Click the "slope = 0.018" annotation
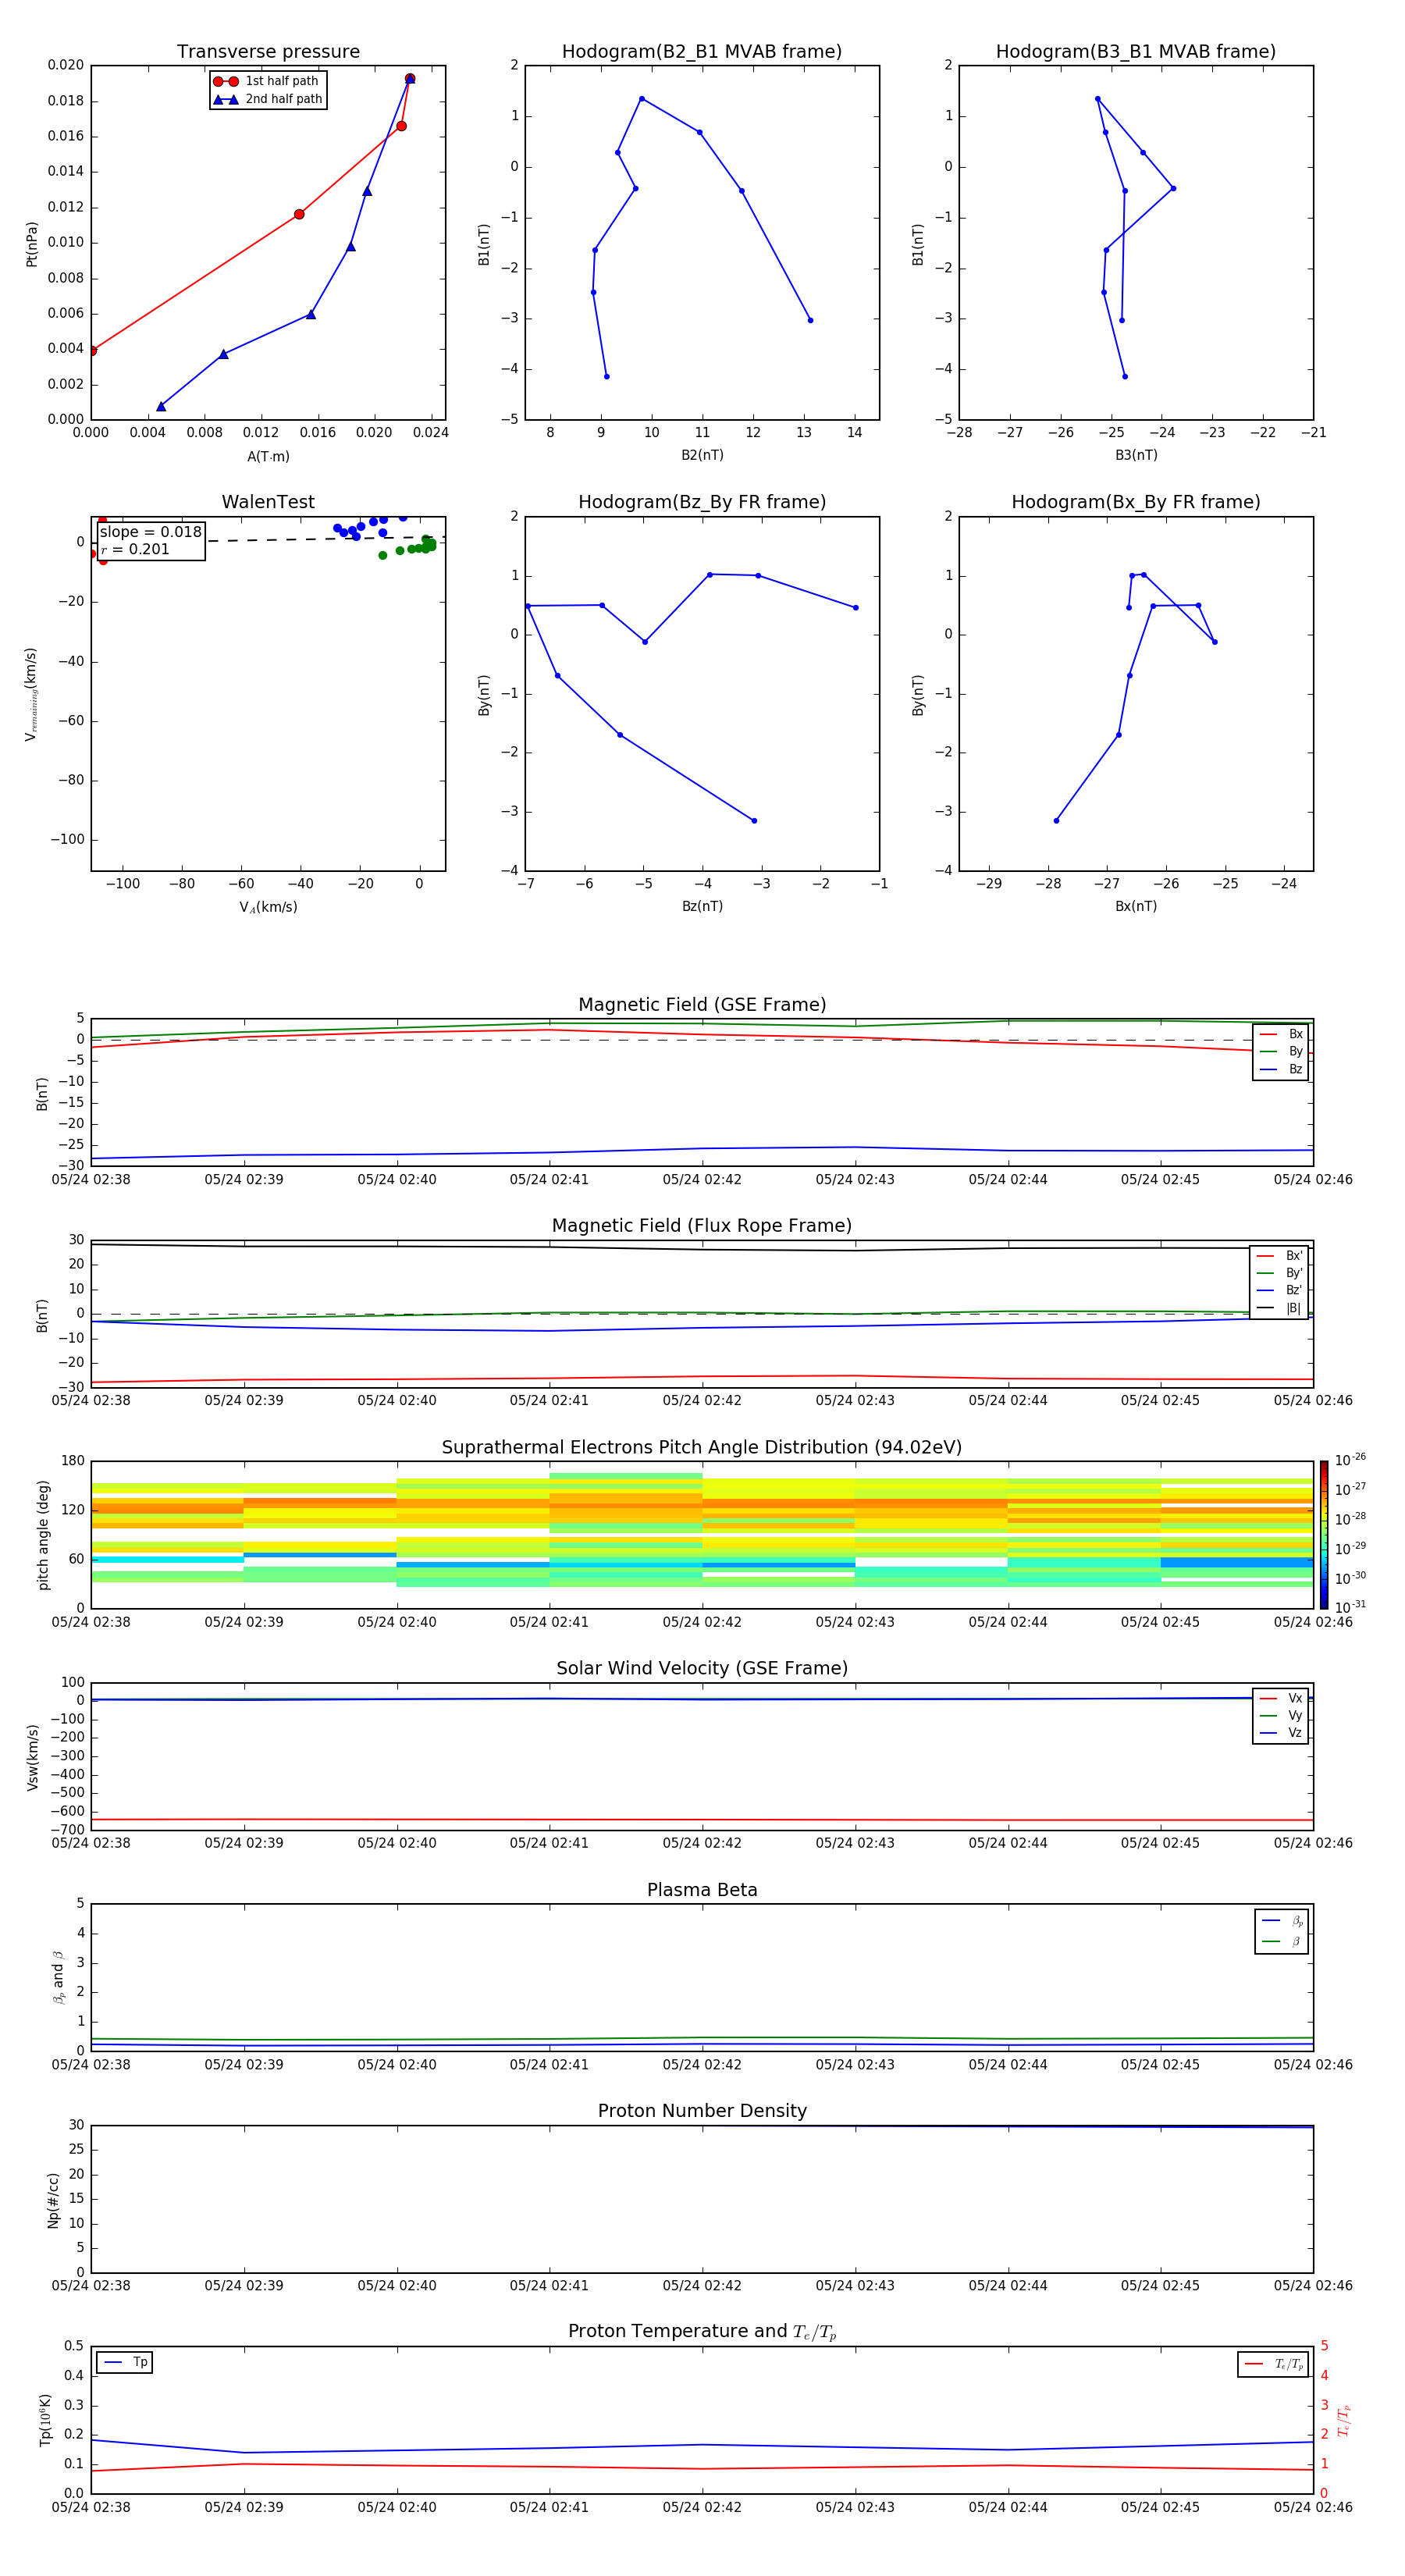Screen dimensions: 1405x2576 [x=151, y=532]
